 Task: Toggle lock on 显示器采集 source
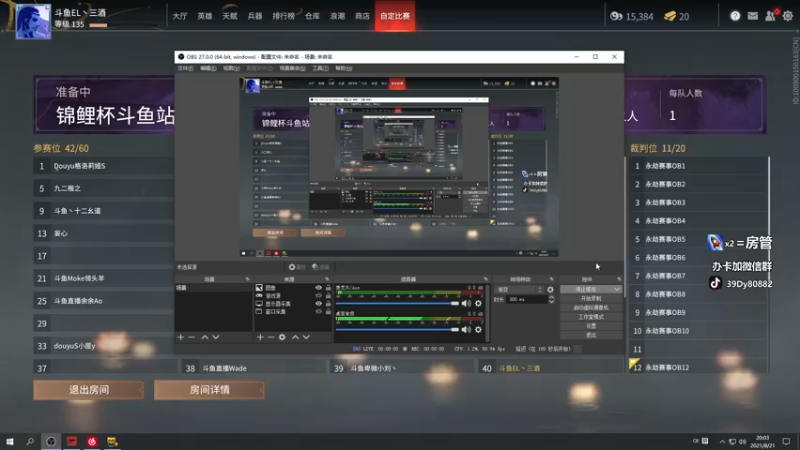pos(328,304)
